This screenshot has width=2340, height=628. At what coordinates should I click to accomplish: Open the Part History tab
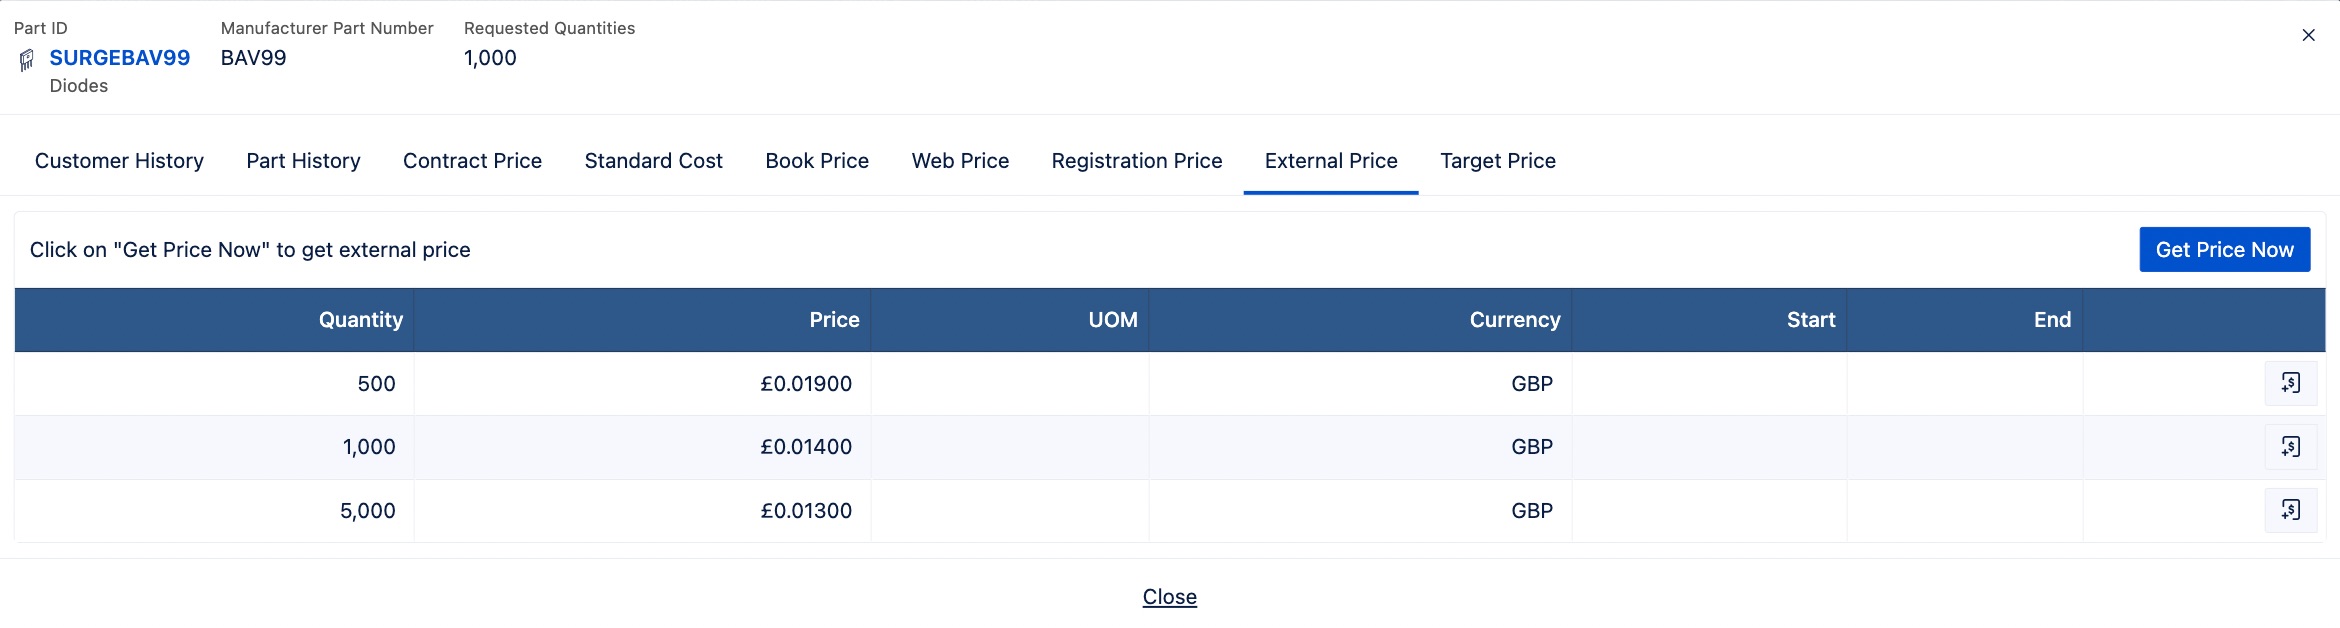303,161
